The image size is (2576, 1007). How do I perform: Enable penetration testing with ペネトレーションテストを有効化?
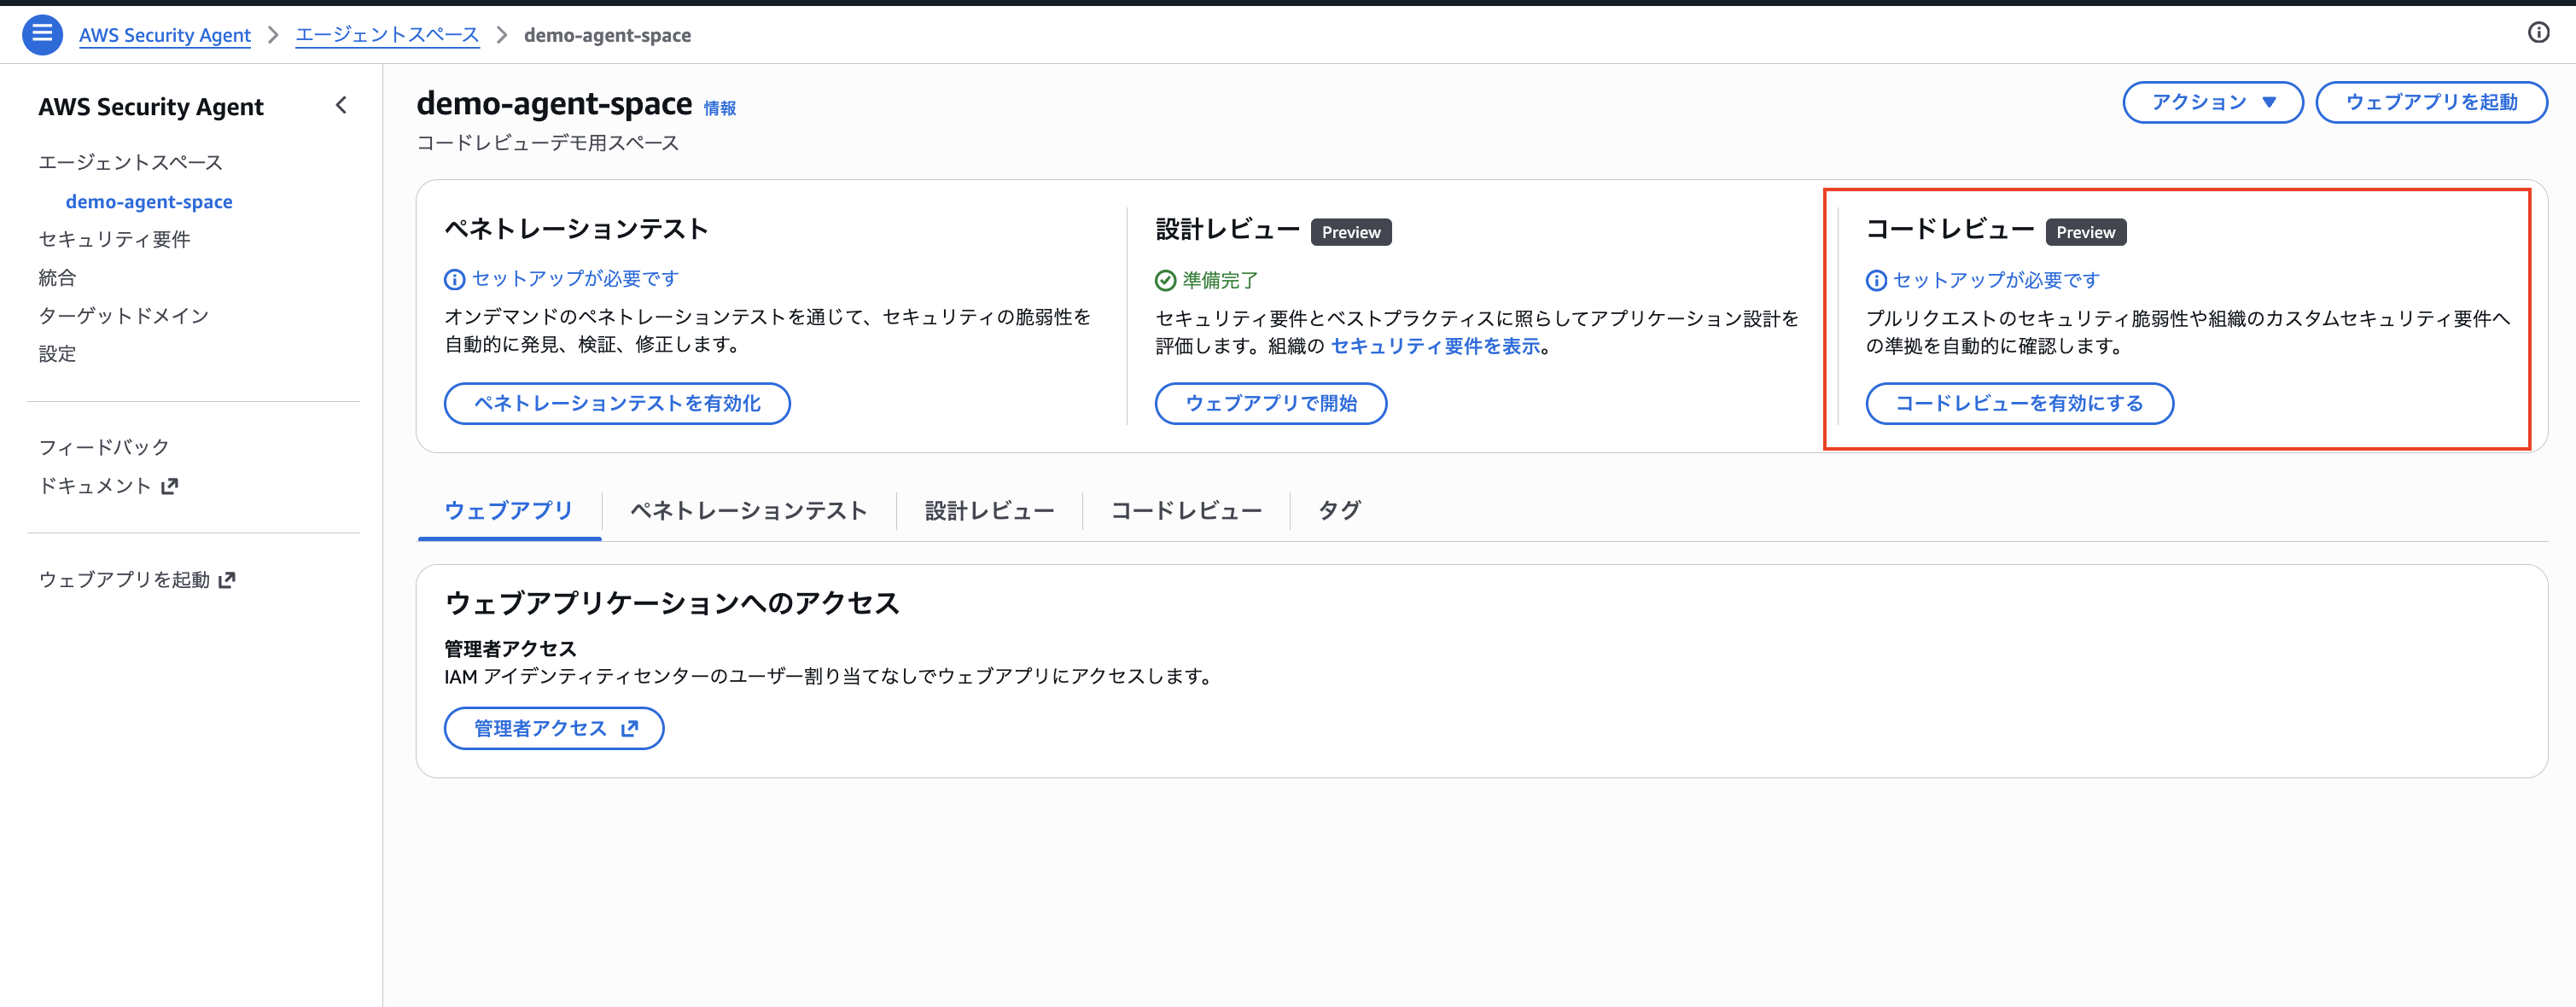pyautogui.click(x=616, y=403)
